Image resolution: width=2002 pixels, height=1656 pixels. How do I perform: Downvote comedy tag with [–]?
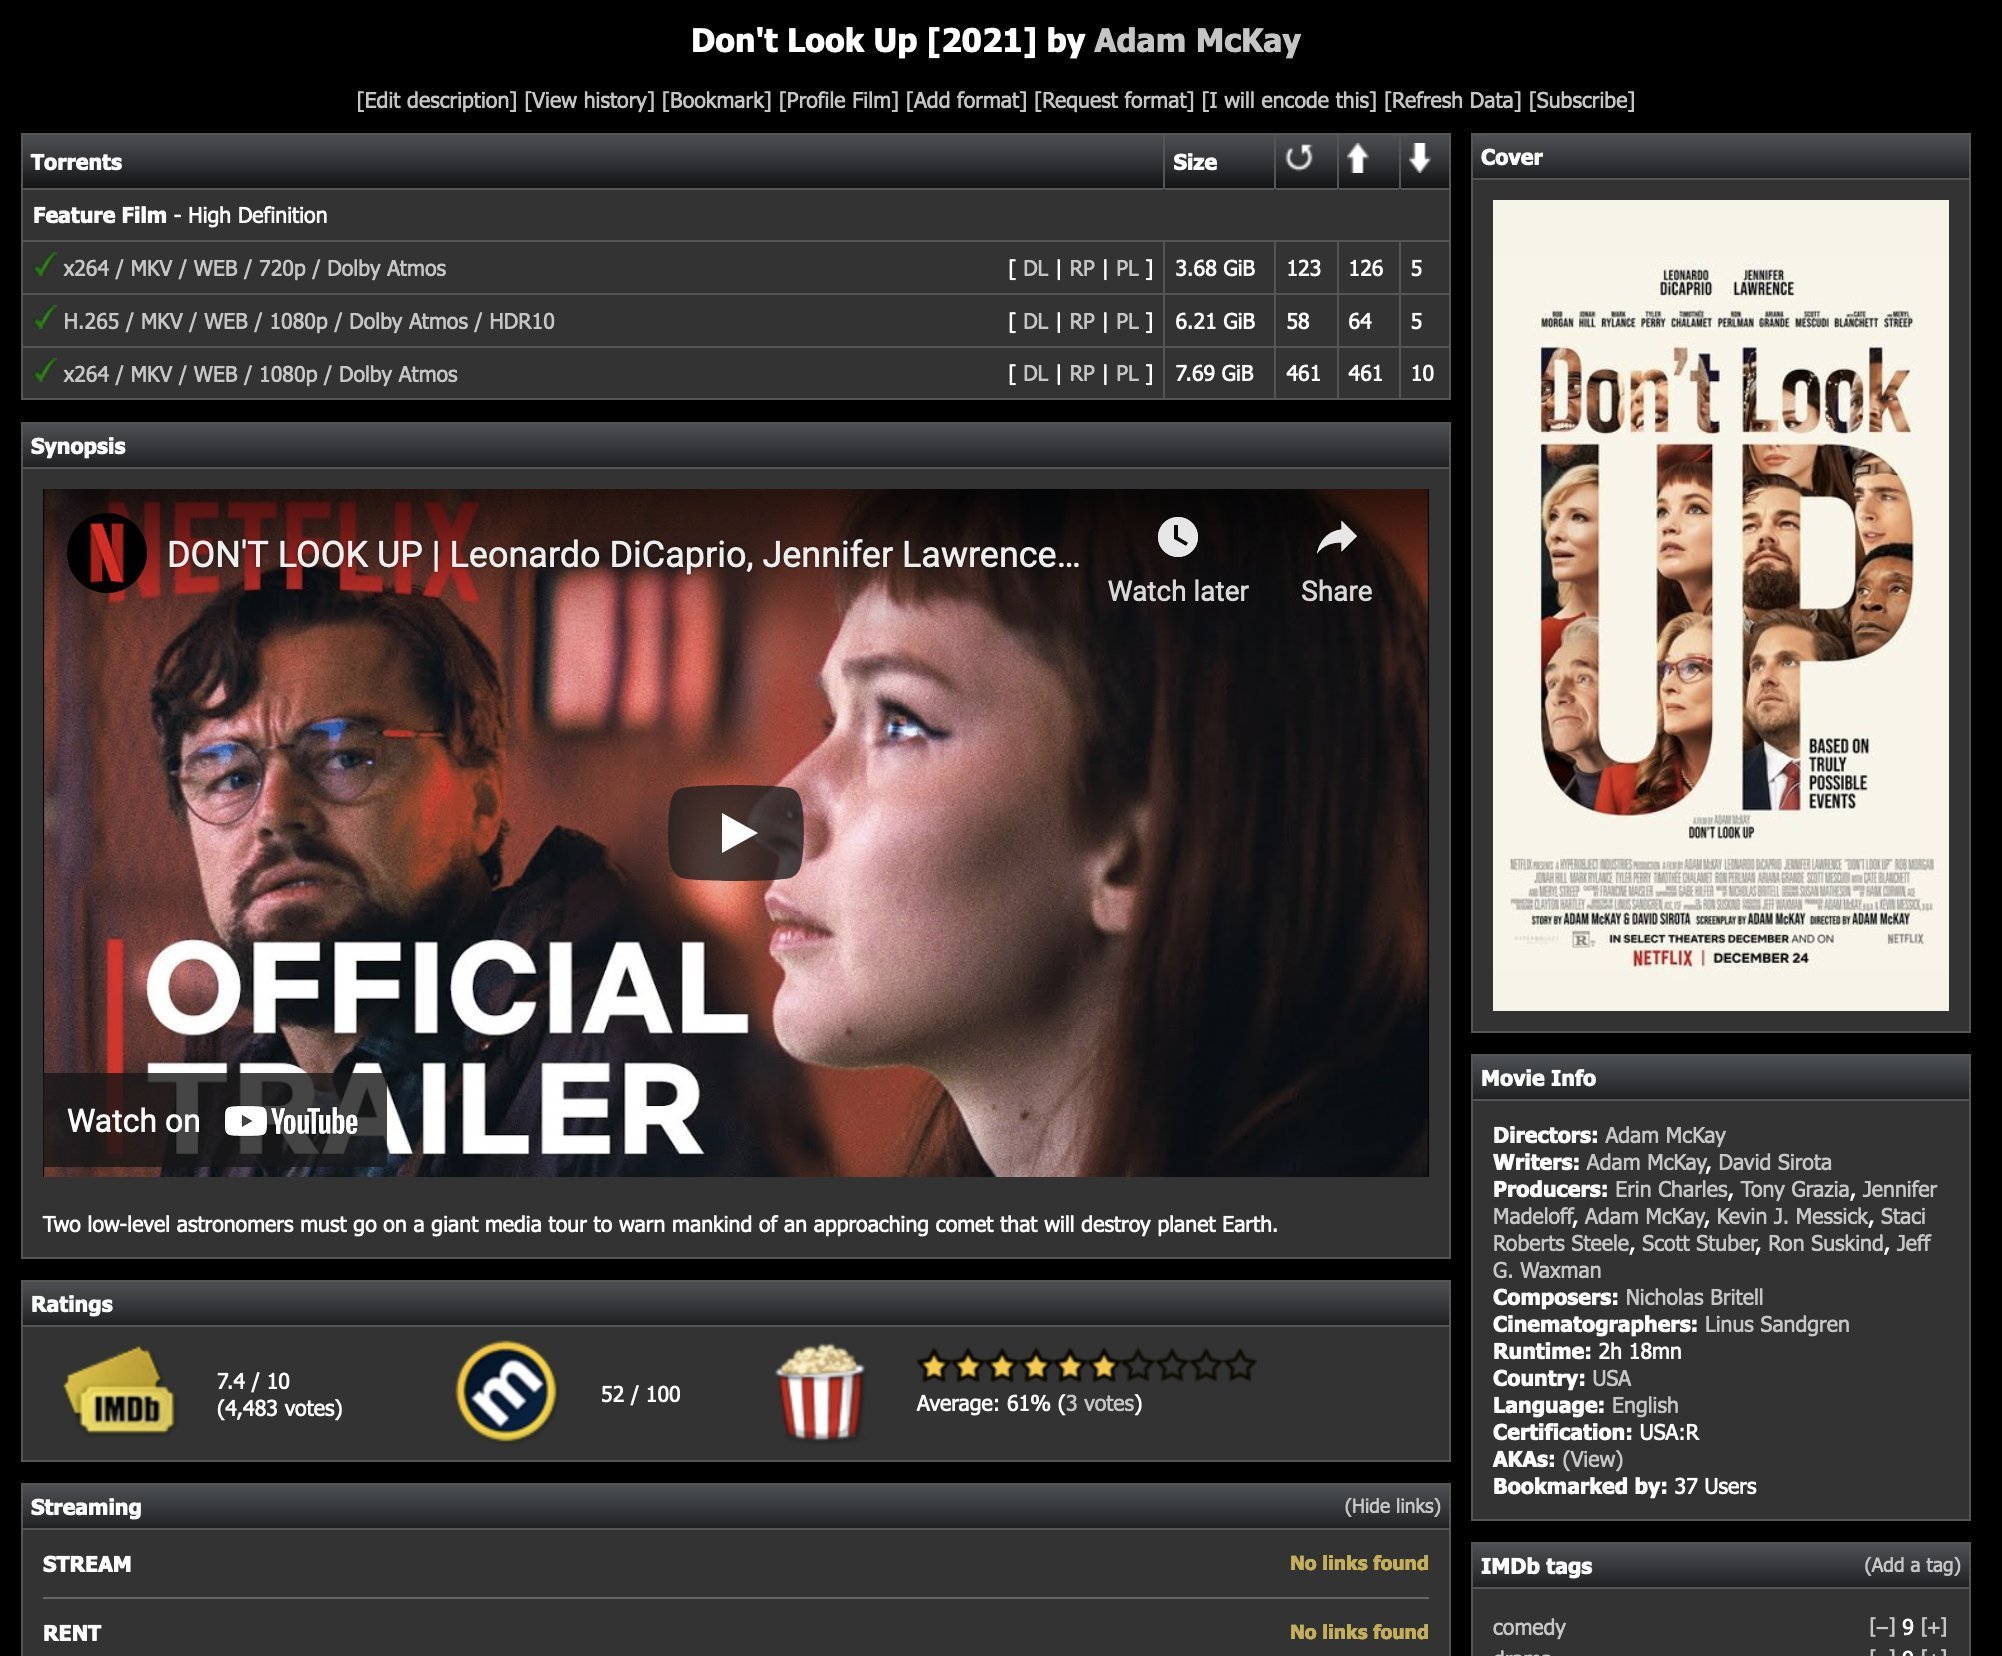coord(1881,1627)
